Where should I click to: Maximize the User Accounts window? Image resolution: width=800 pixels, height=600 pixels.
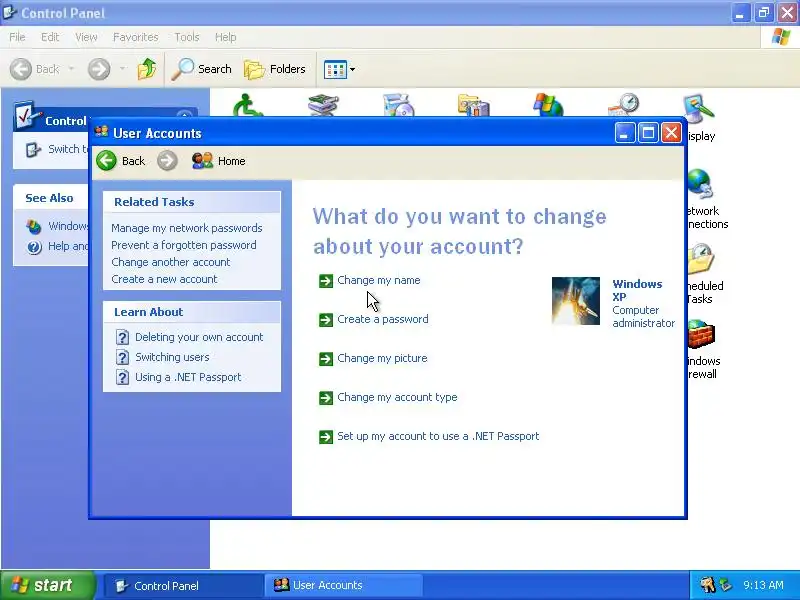point(648,133)
